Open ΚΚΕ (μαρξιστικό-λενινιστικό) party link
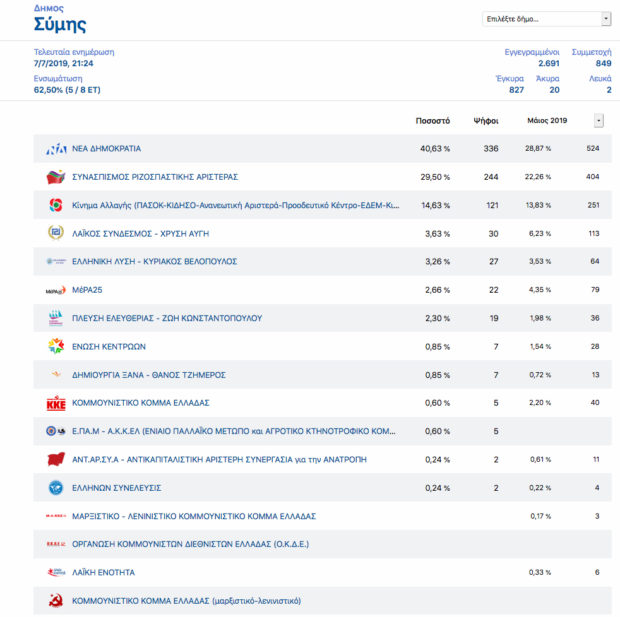This screenshot has height=617, width=620. point(186,601)
